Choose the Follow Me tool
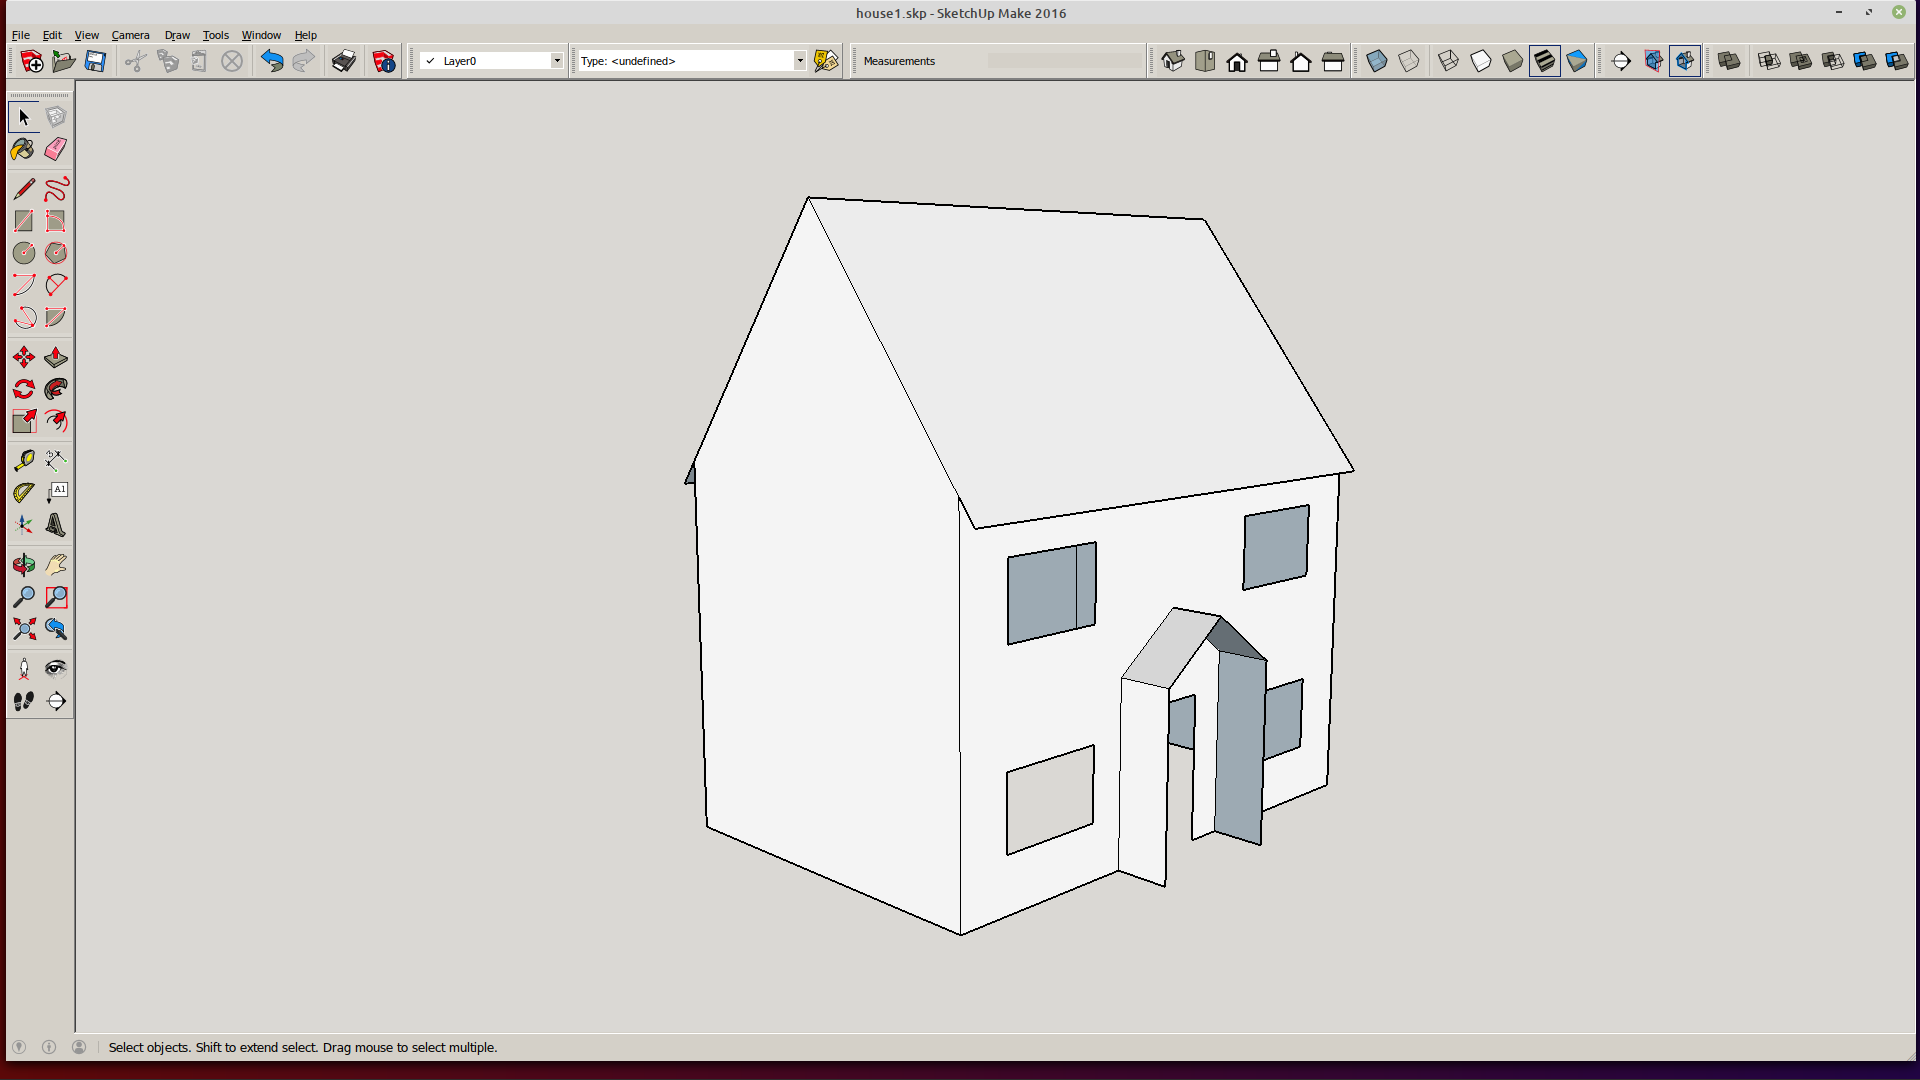This screenshot has width=1920, height=1080. 56,389
